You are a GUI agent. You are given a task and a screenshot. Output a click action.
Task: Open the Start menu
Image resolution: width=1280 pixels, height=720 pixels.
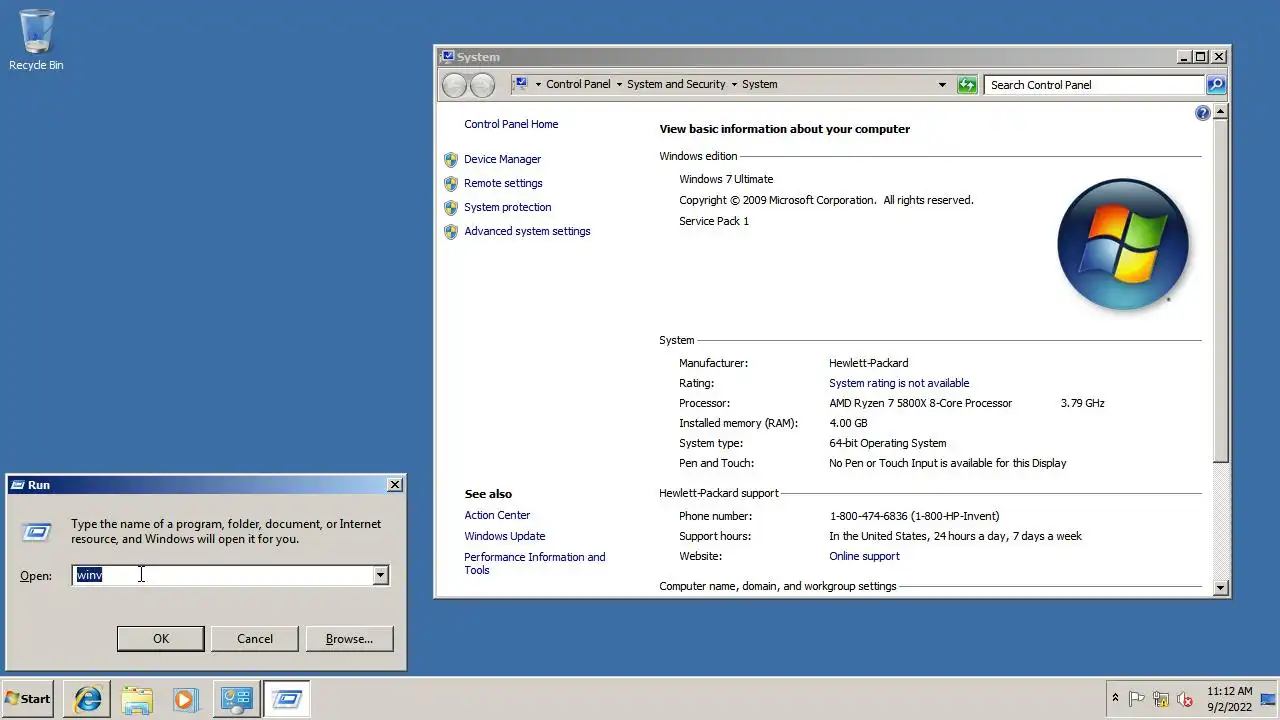tap(28, 699)
